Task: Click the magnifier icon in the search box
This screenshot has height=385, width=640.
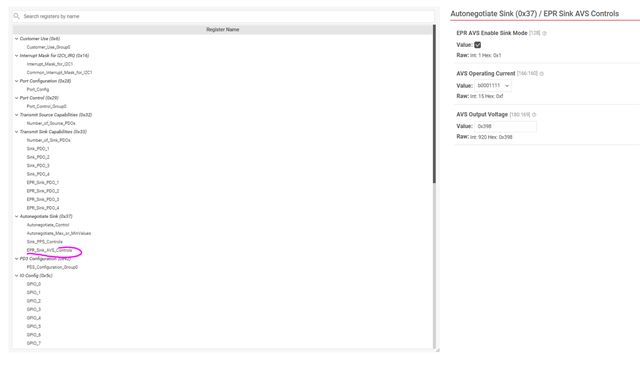Action: point(16,16)
